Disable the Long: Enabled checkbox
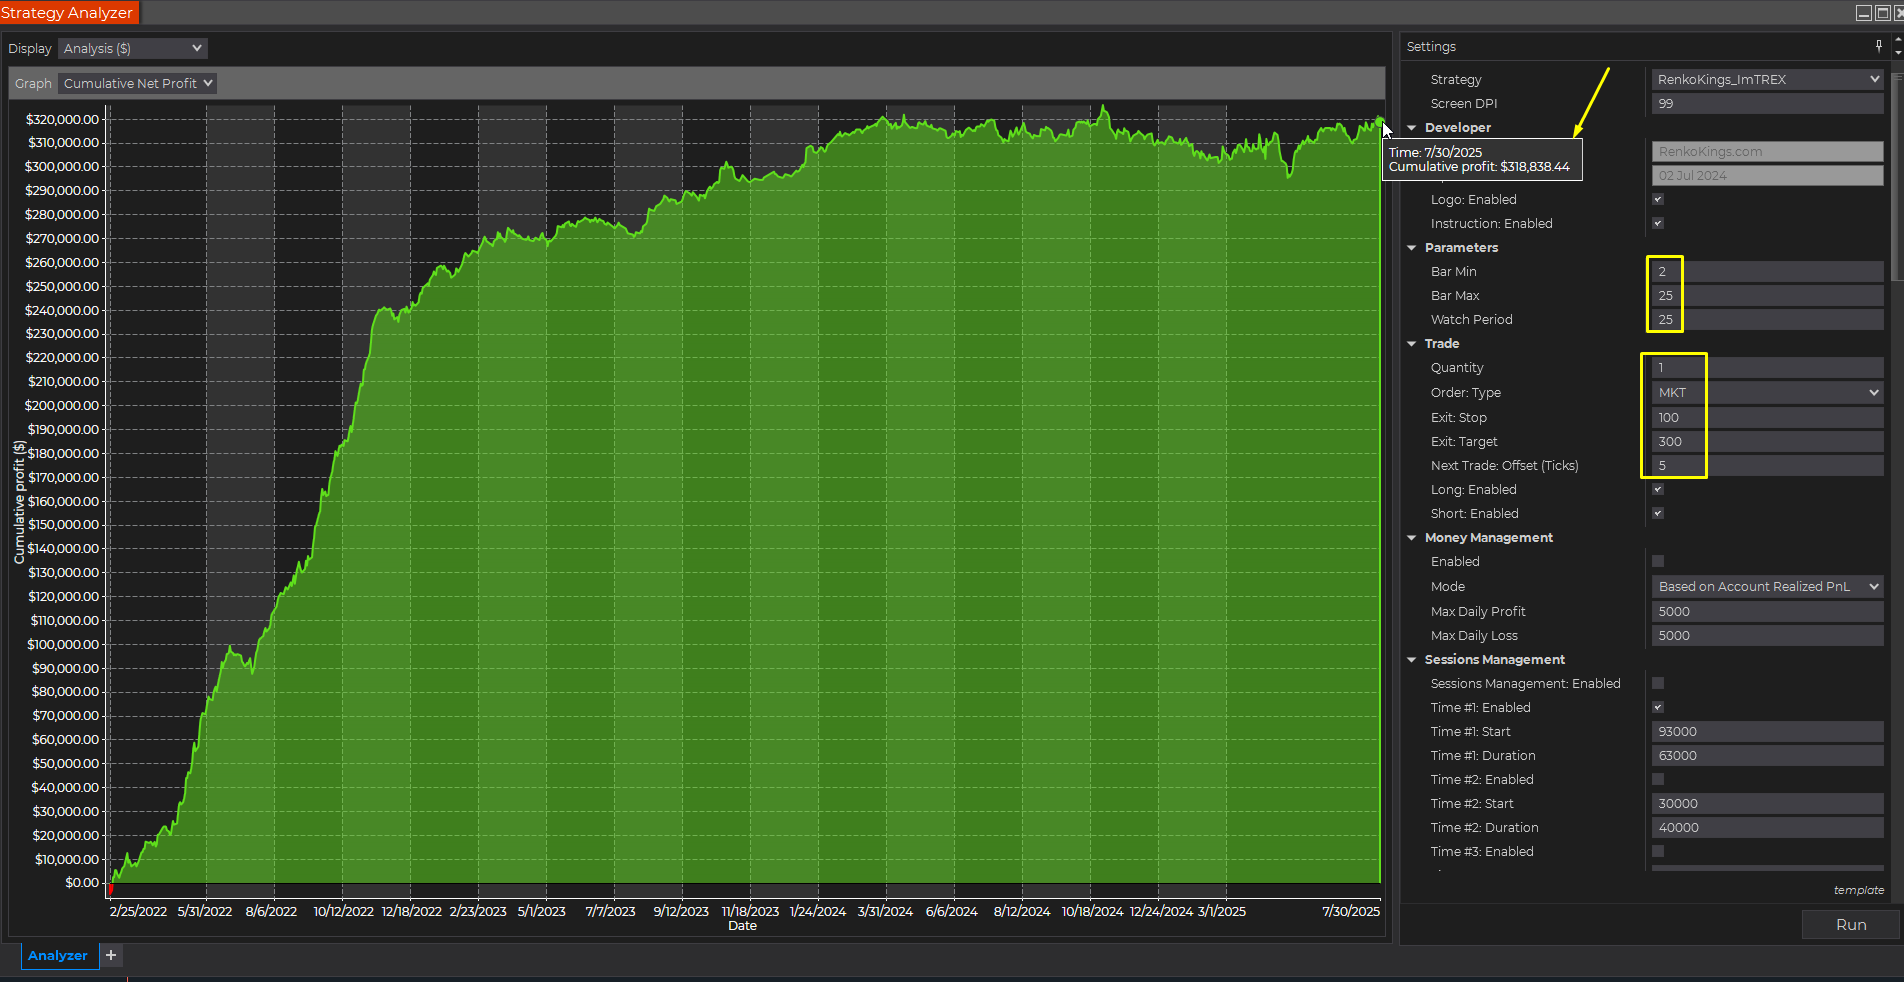The image size is (1904, 982). coord(1657,489)
